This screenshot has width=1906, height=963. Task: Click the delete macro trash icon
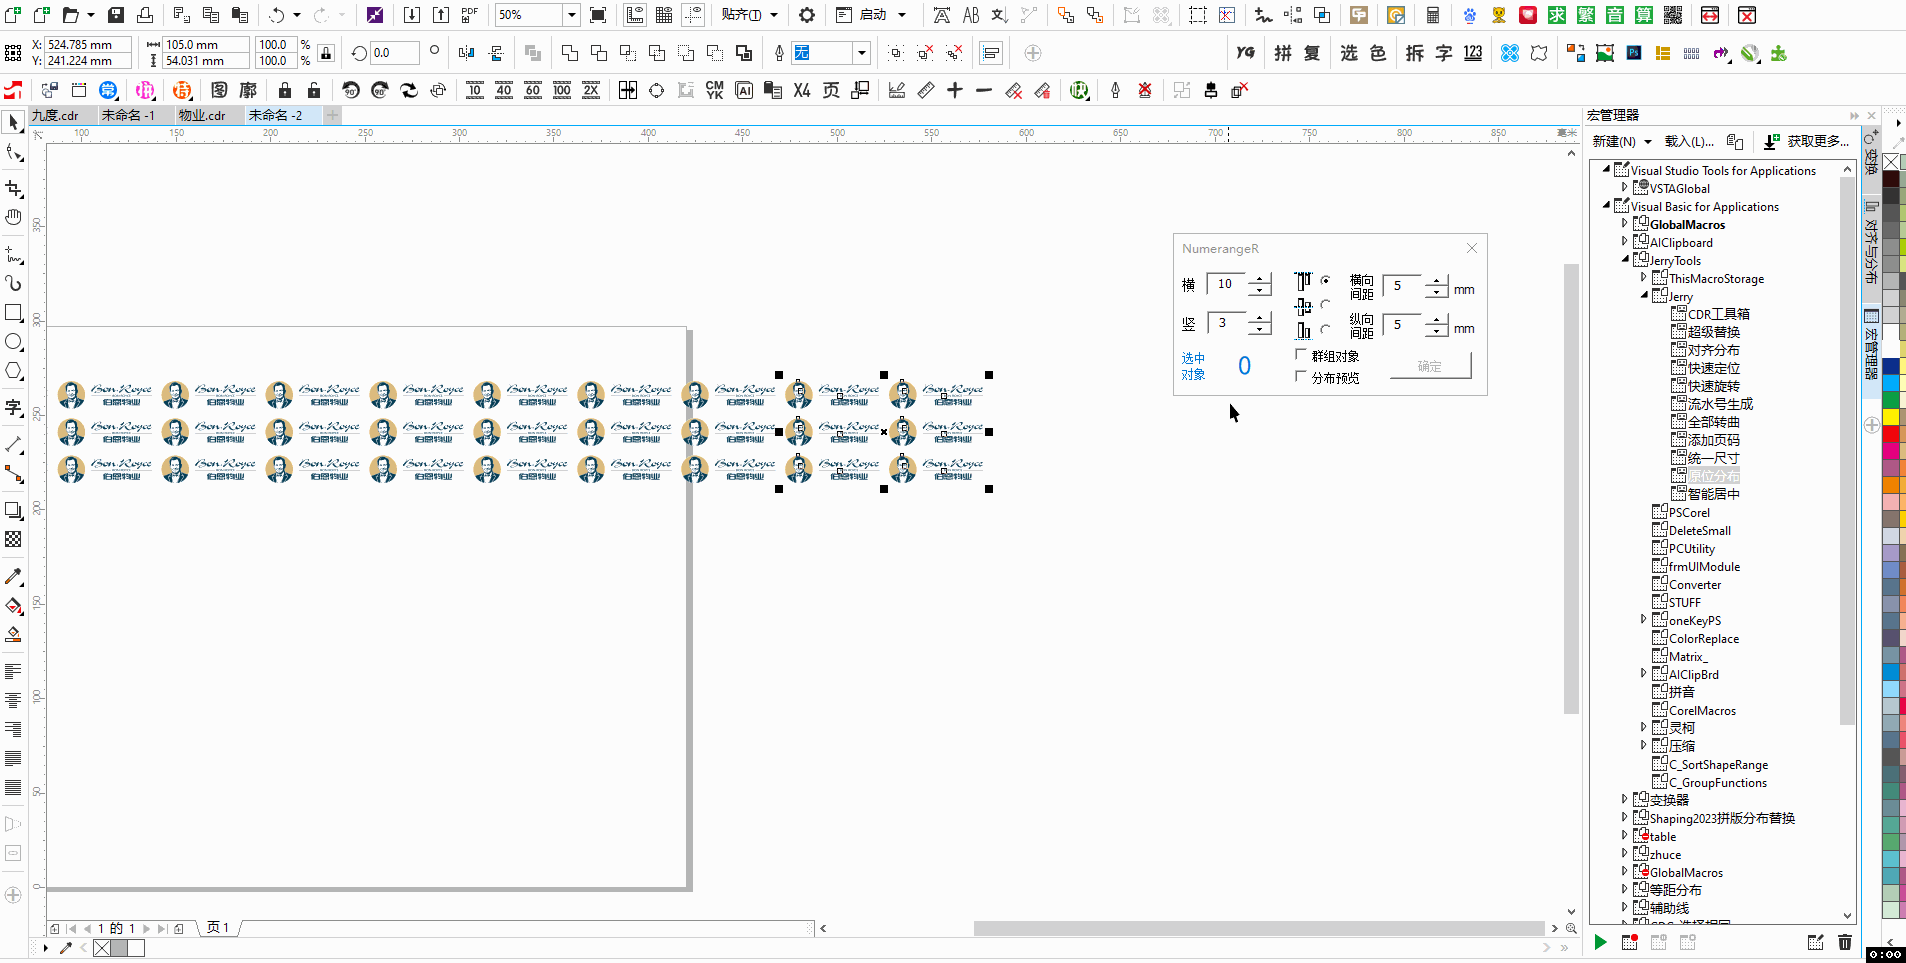tap(1845, 942)
